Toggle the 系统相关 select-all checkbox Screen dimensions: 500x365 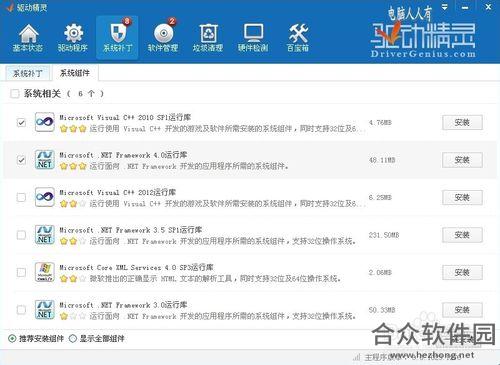pos(15,94)
